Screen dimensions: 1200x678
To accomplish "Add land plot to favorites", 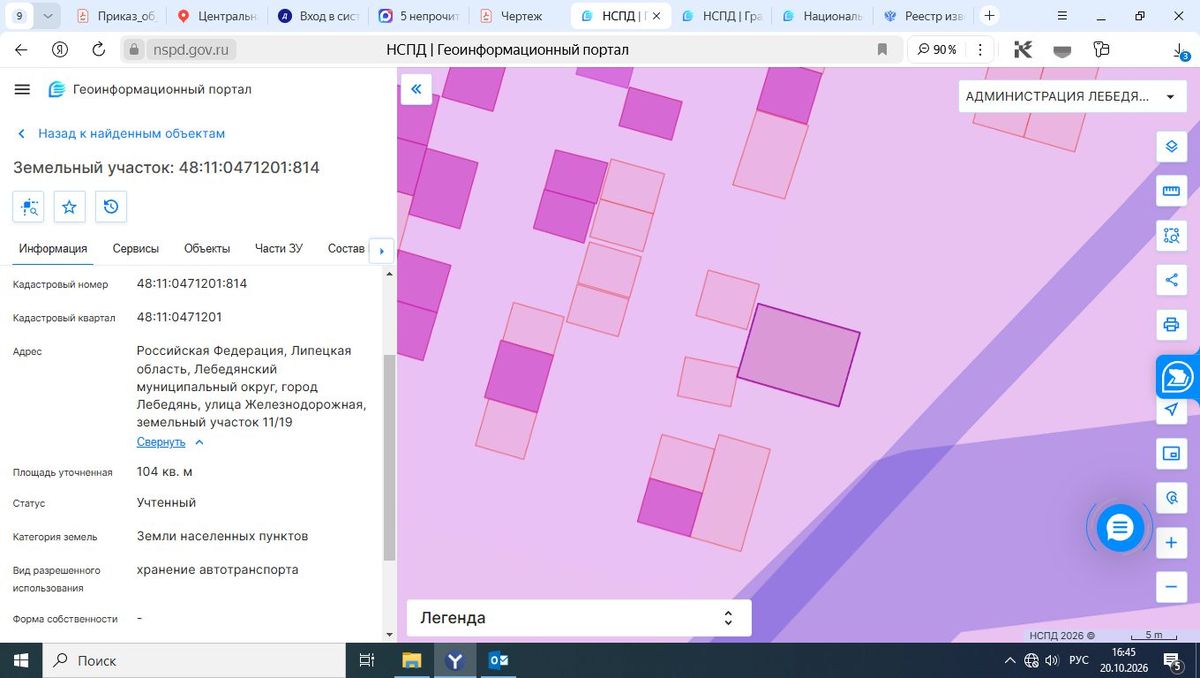I will 69,207.
